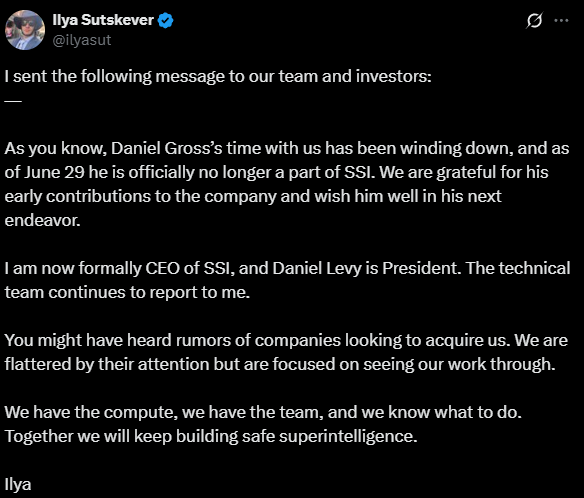
Task: Click the blue verified checkmark badge
Action: (165, 20)
